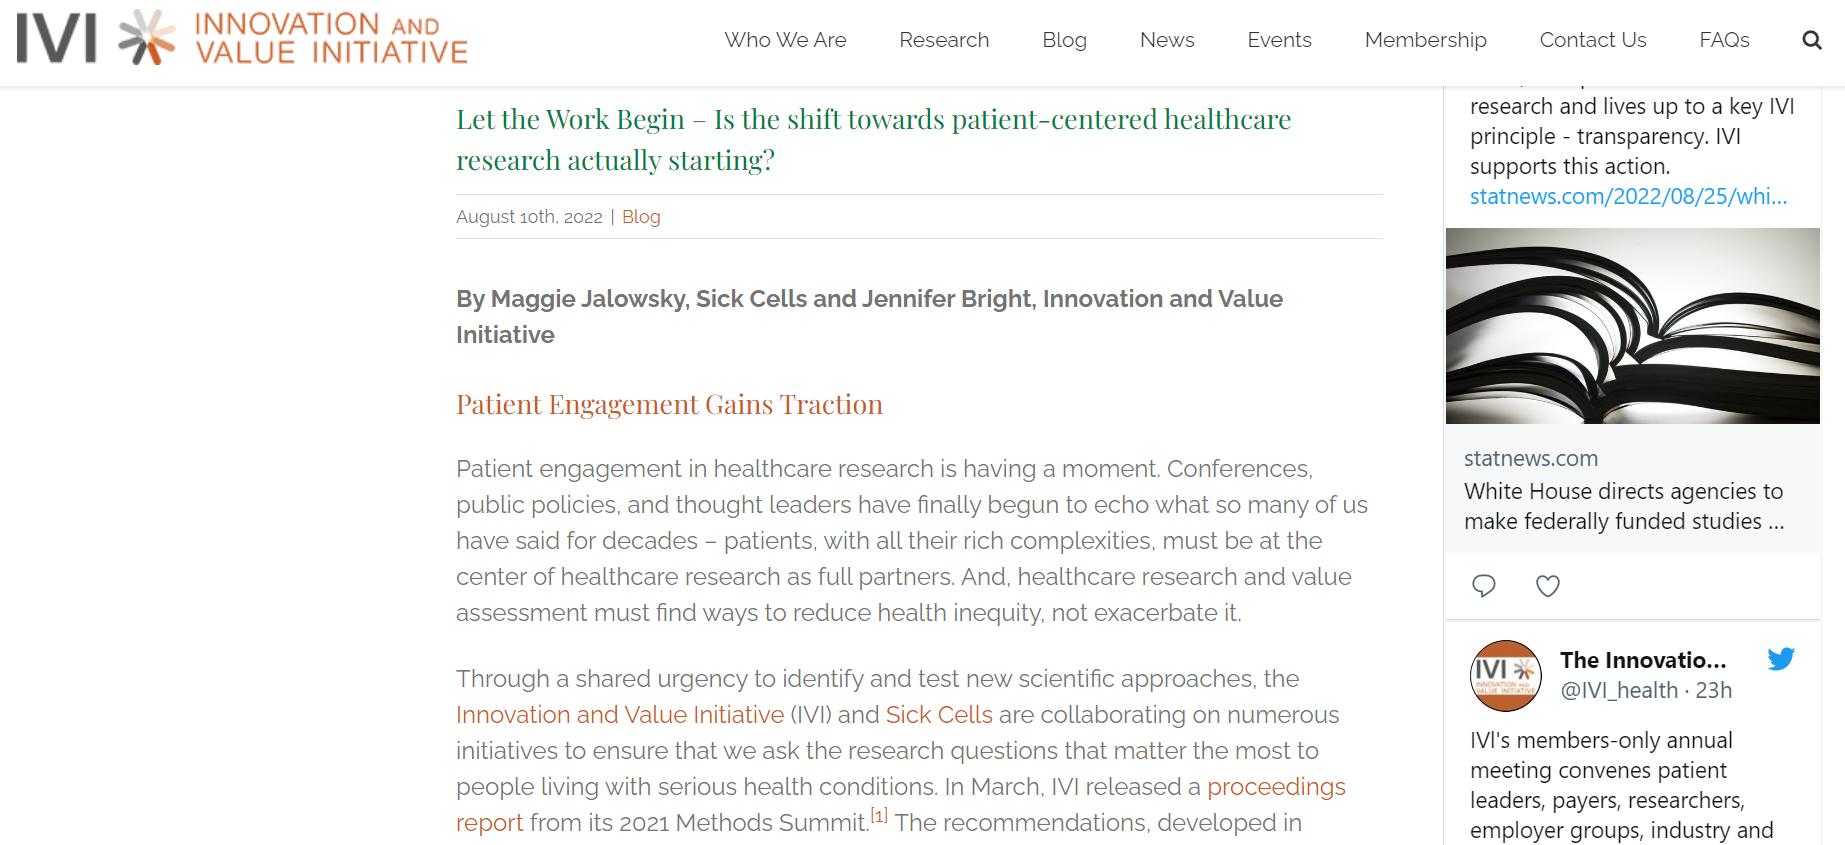Activate the heart toggle below the article preview

point(1547,586)
